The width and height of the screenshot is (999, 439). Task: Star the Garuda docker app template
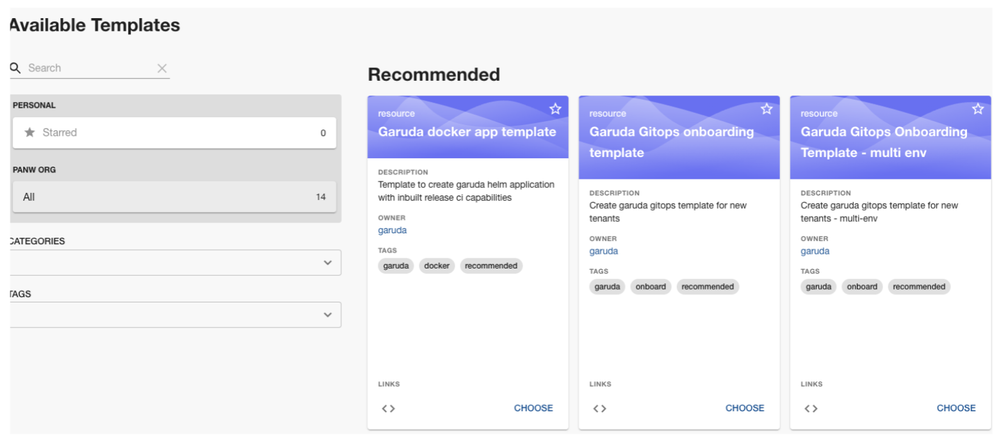coord(555,108)
